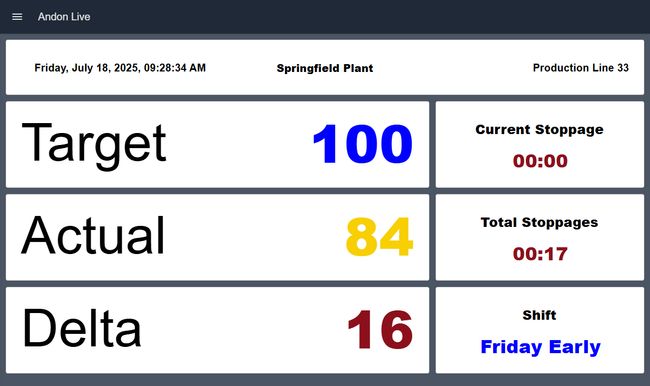Click the Current Stoppage heading

539,130
